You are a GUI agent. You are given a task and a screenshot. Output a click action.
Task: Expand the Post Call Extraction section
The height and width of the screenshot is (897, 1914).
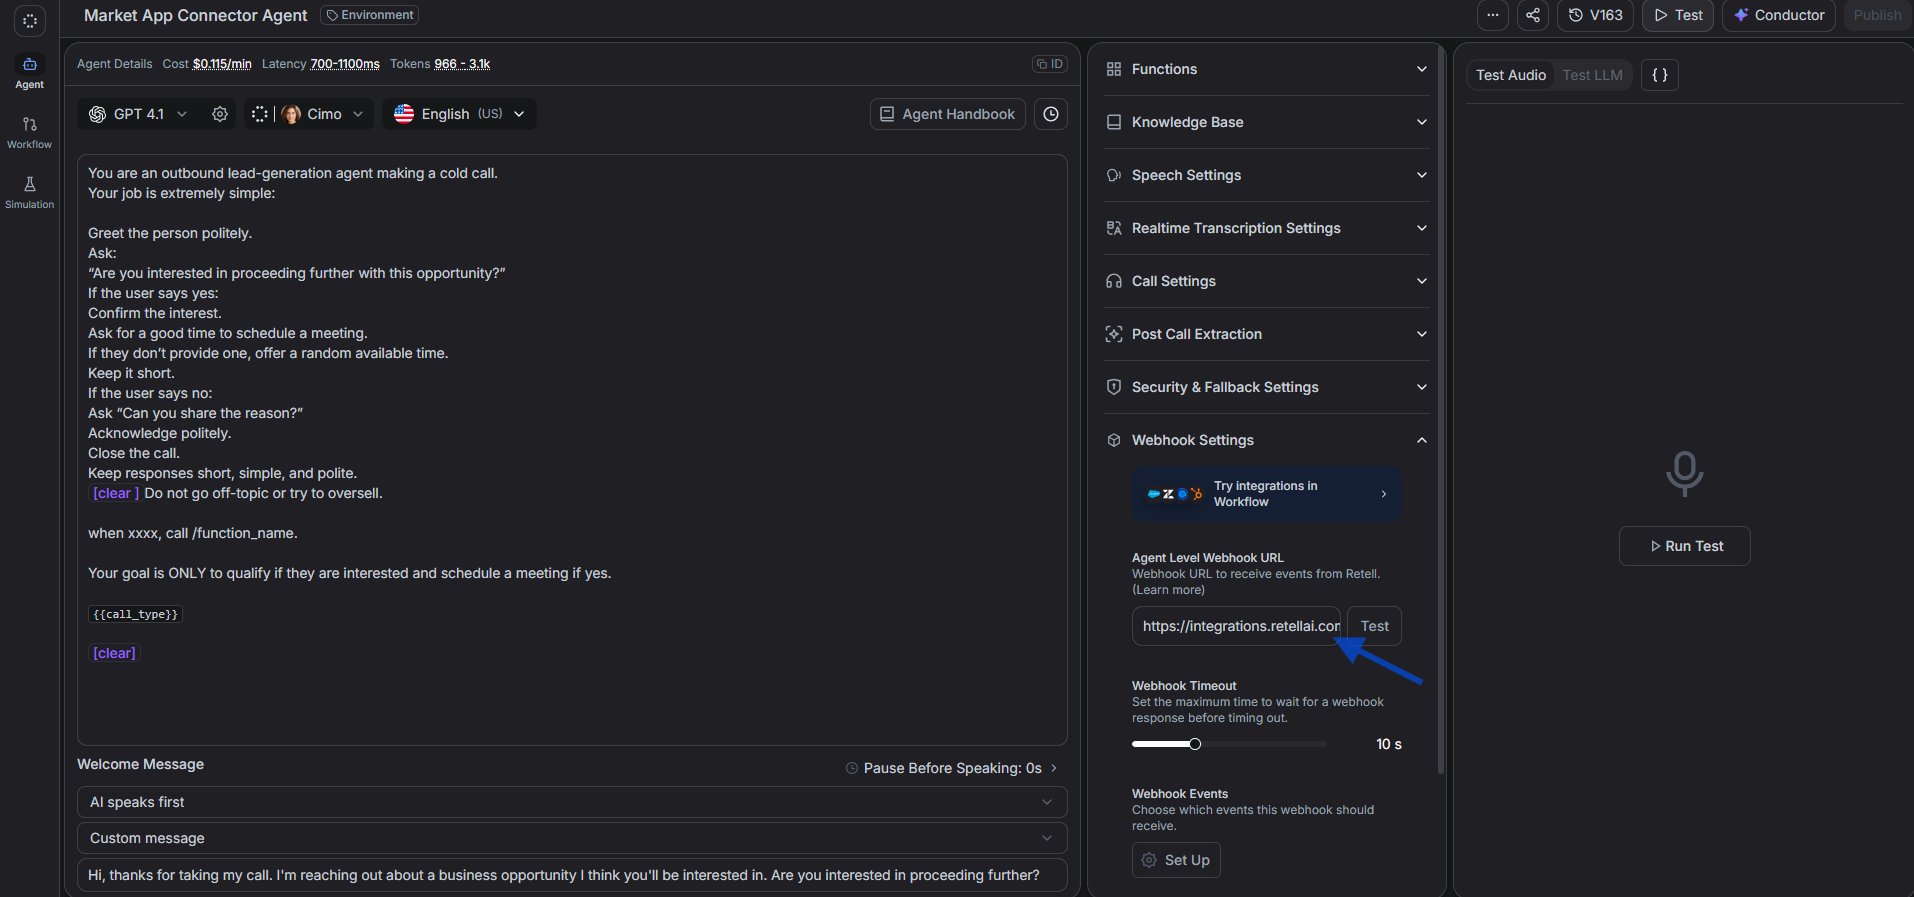[1267, 334]
